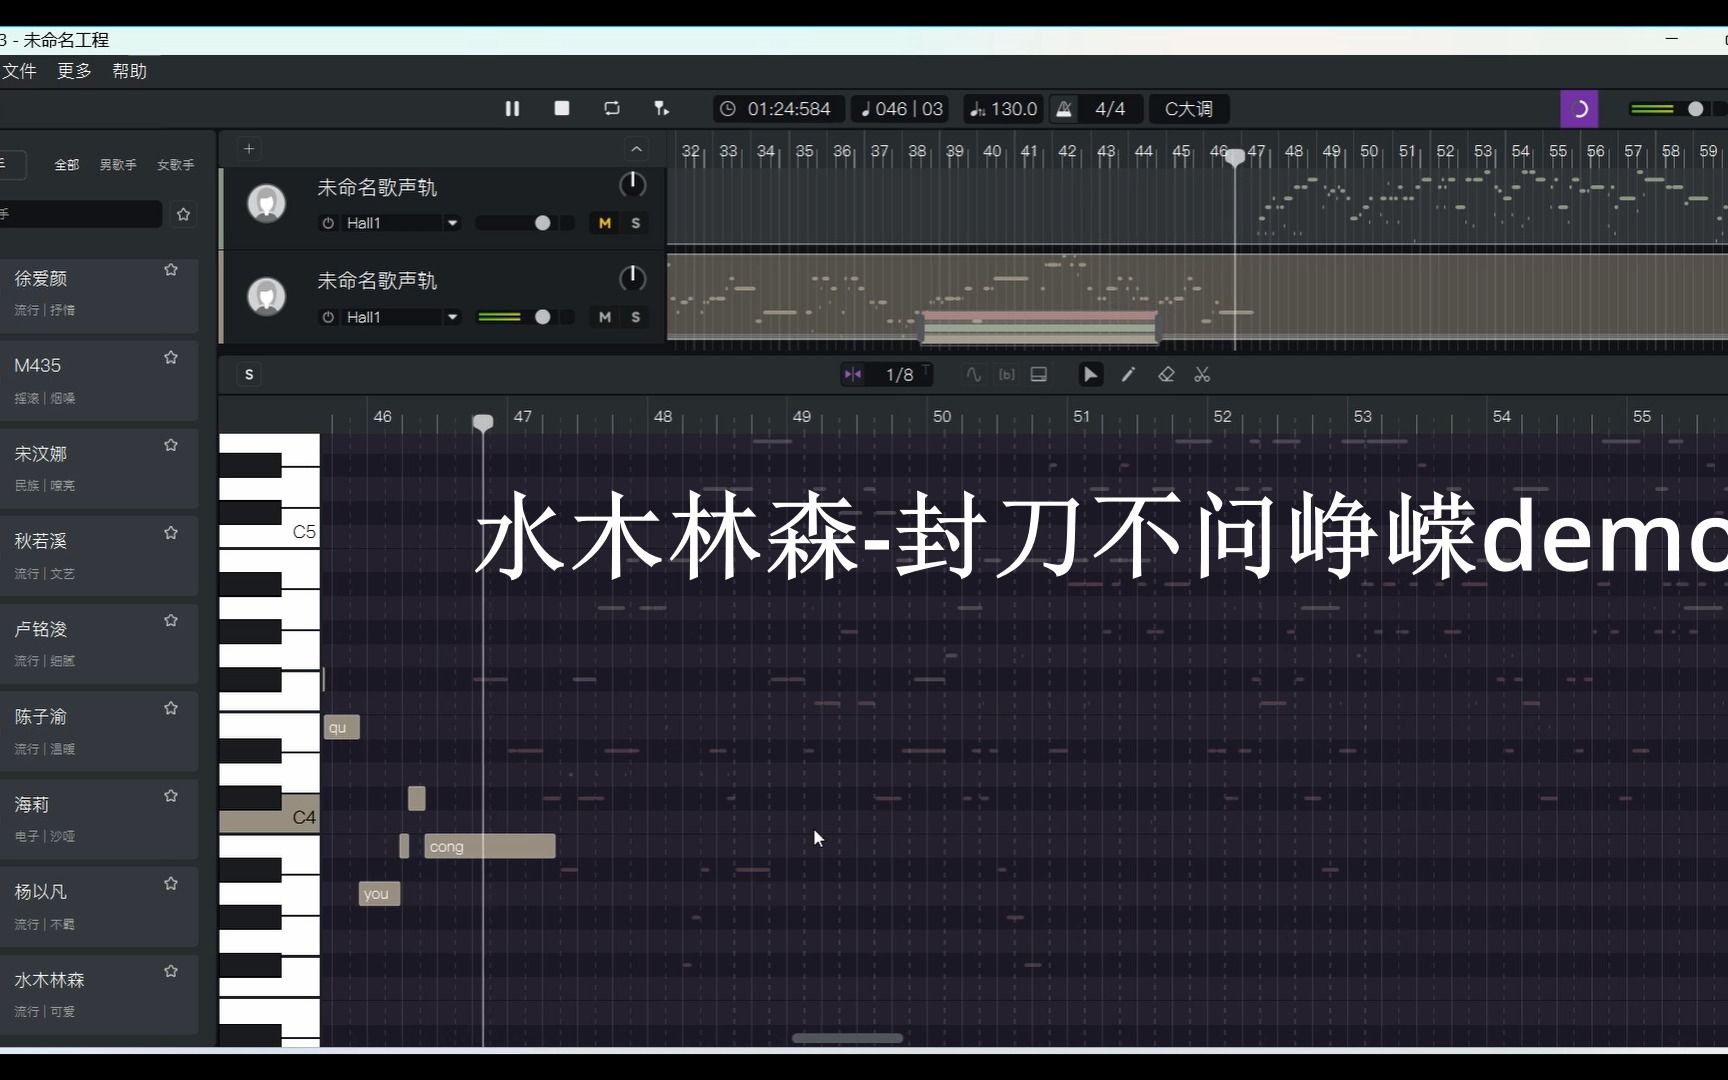This screenshot has width=1728, height=1080.
Task: Open the 文件 menu
Action: [19, 71]
